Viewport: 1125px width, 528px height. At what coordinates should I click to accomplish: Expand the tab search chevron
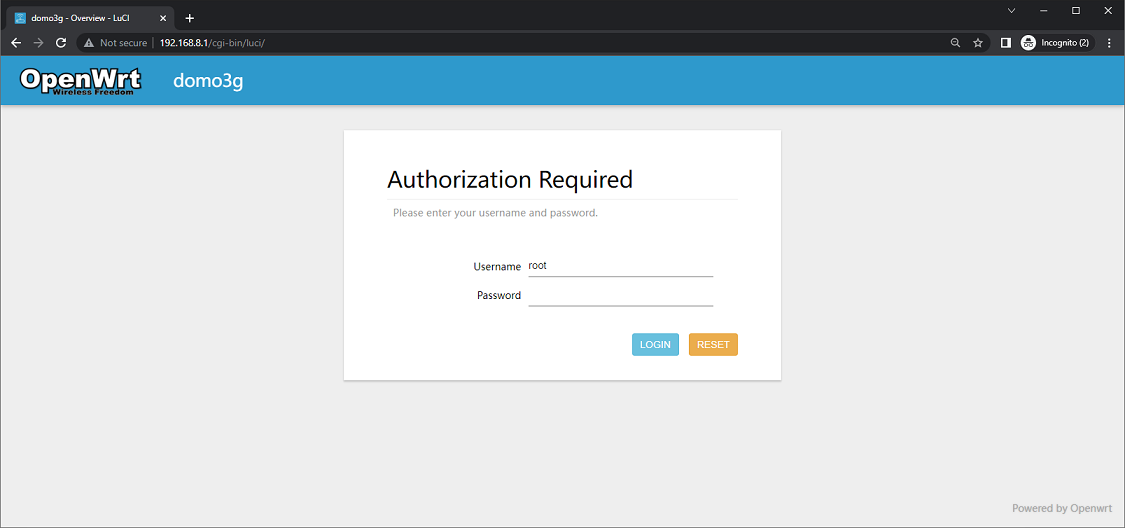(1011, 10)
